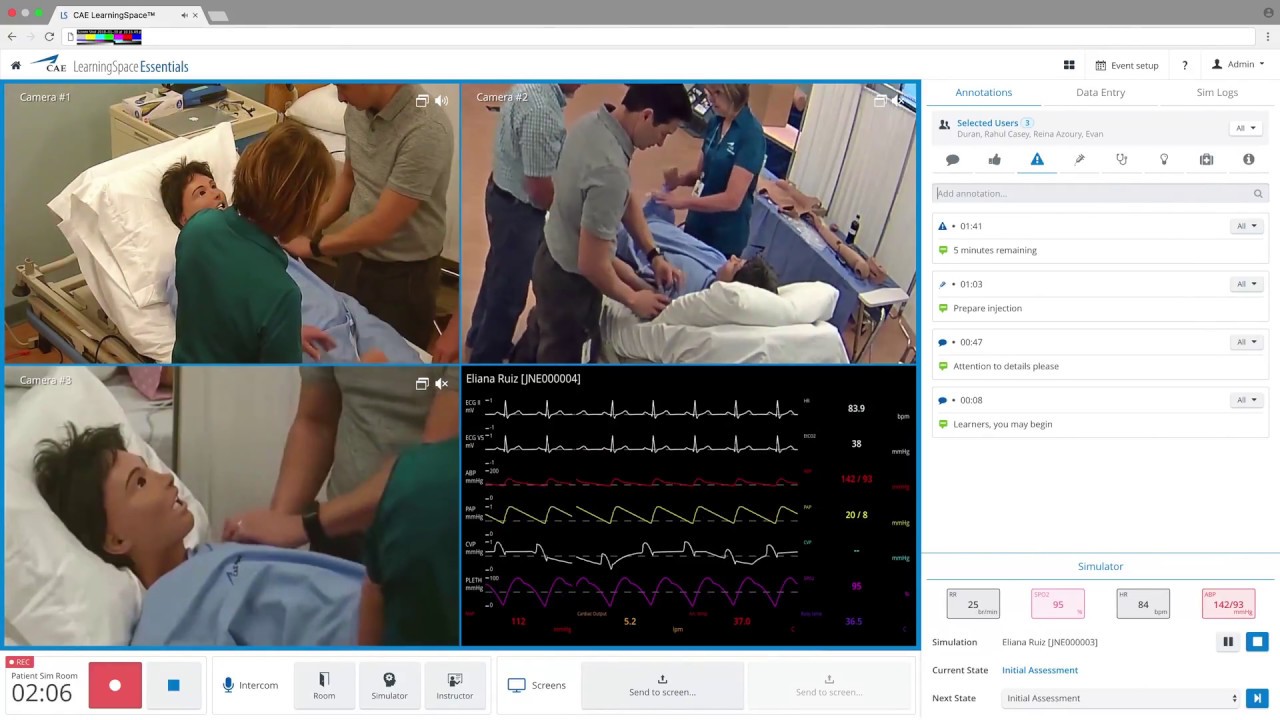Click the browser reload icon
Screen dimensions: 1280x720
point(49,36)
